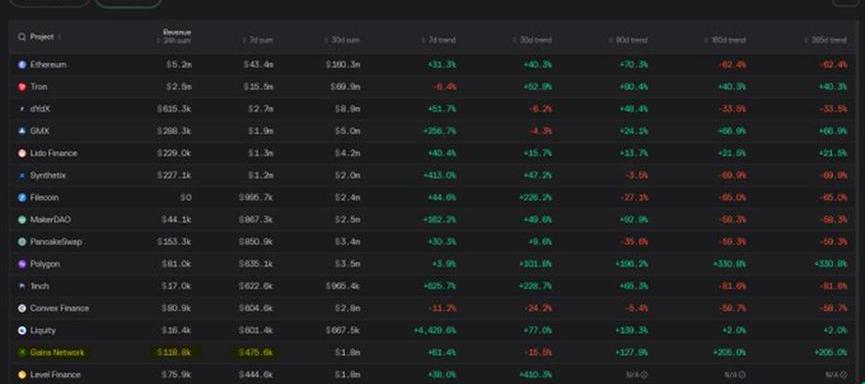Click the MakerDAO logo icon
The width and height of the screenshot is (865, 384).
pyautogui.click(x=22, y=220)
